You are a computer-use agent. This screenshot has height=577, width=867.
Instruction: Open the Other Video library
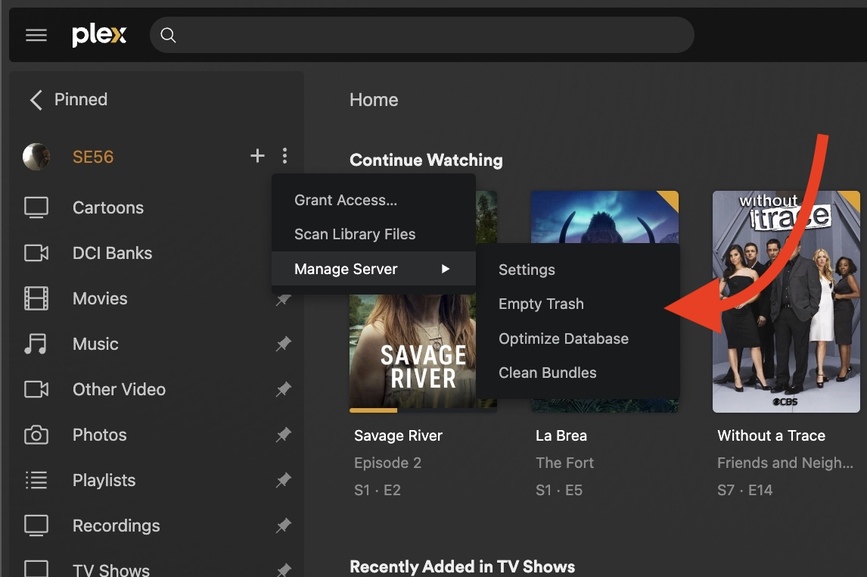pos(119,389)
